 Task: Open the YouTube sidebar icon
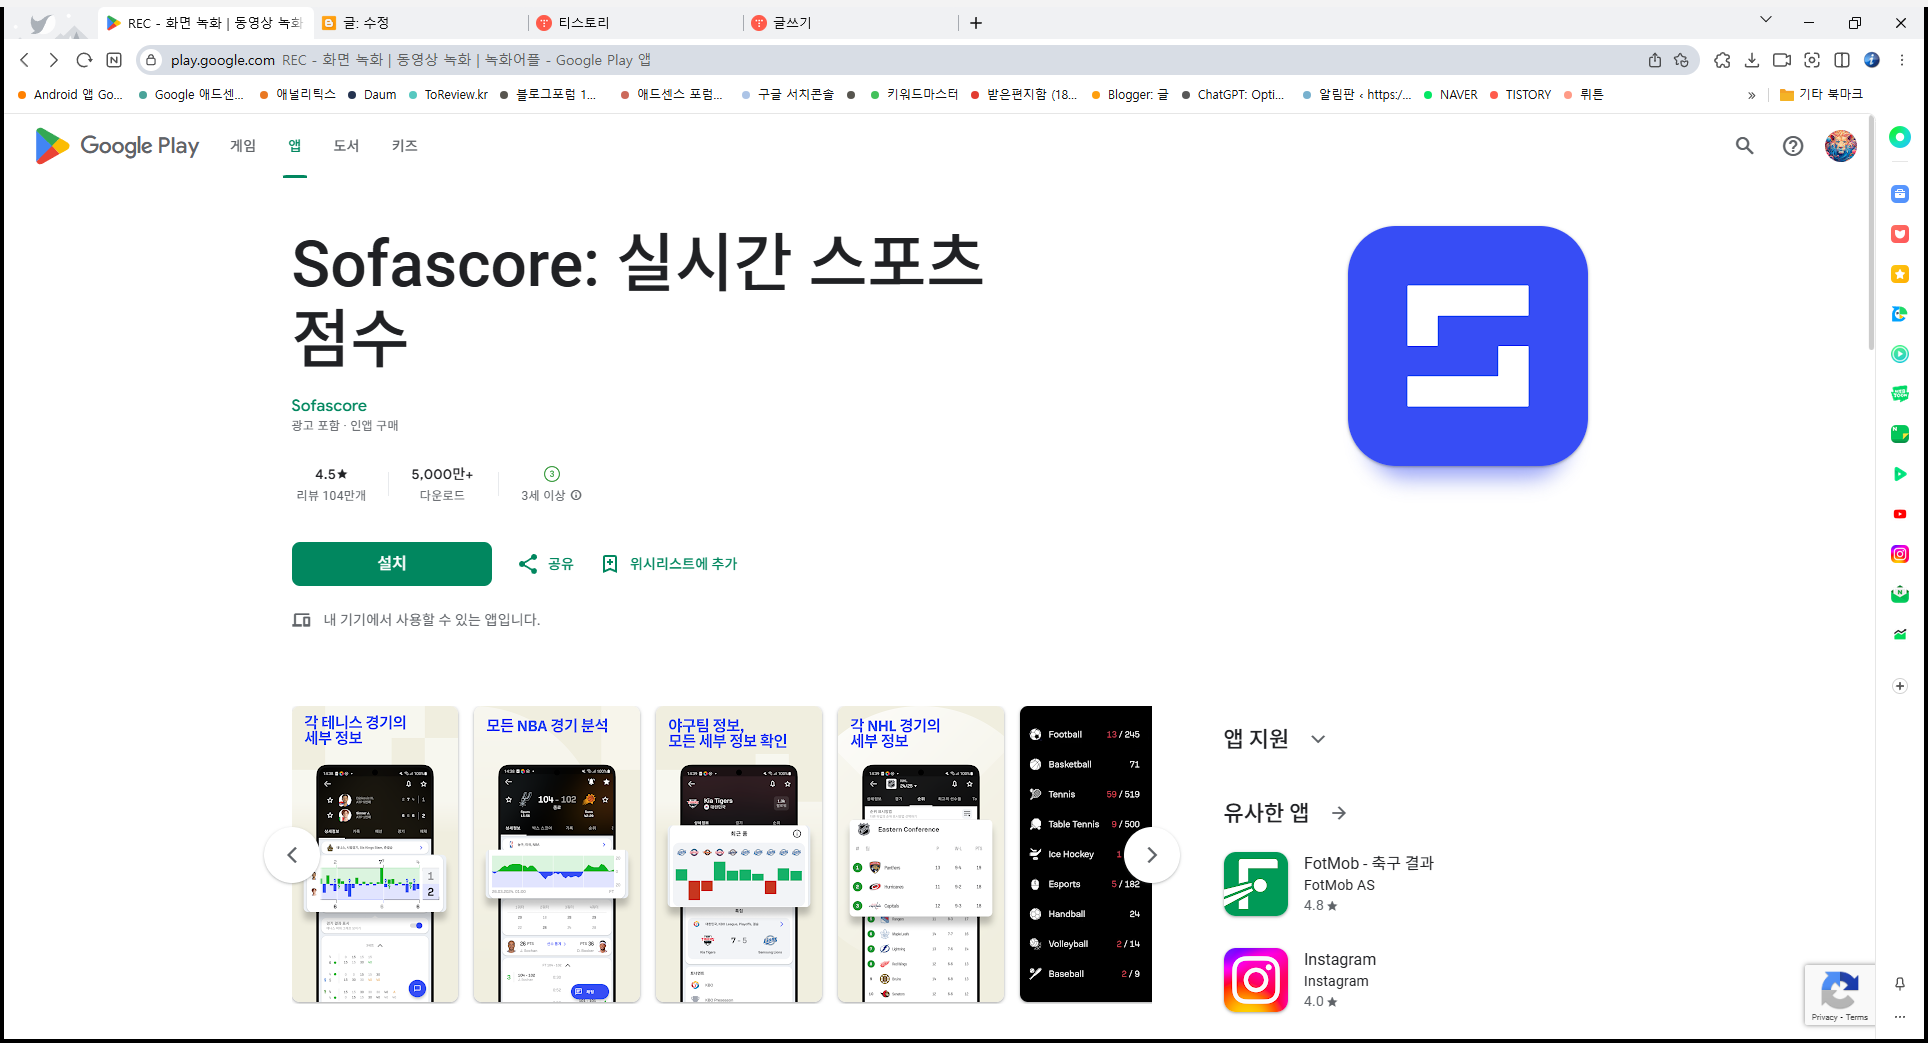(x=1900, y=514)
